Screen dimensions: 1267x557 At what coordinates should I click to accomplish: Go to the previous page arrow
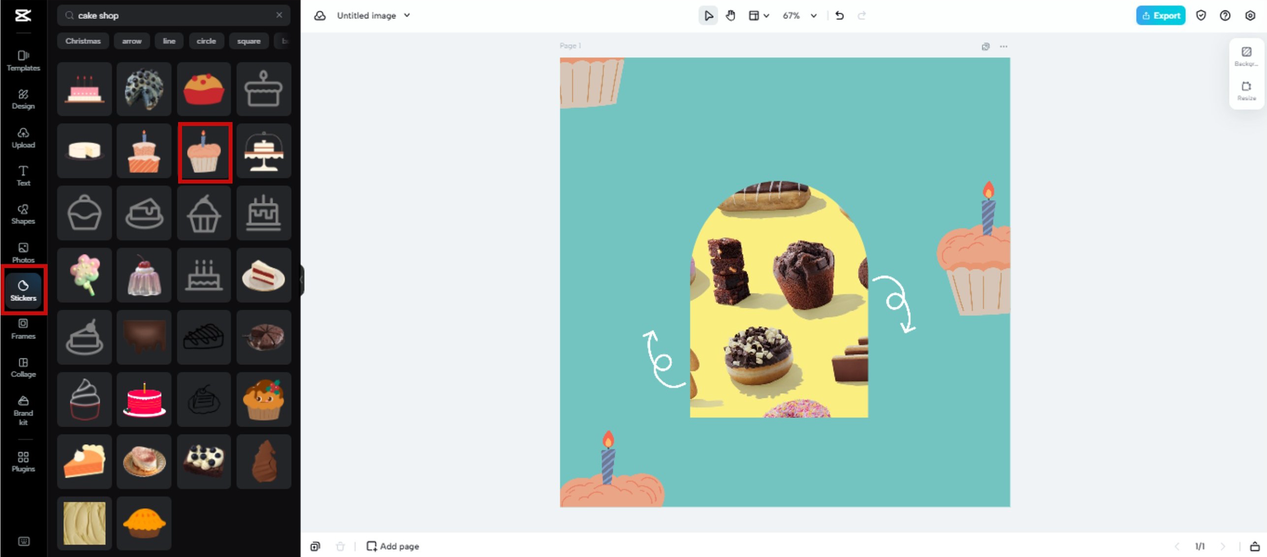[x=1177, y=546]
